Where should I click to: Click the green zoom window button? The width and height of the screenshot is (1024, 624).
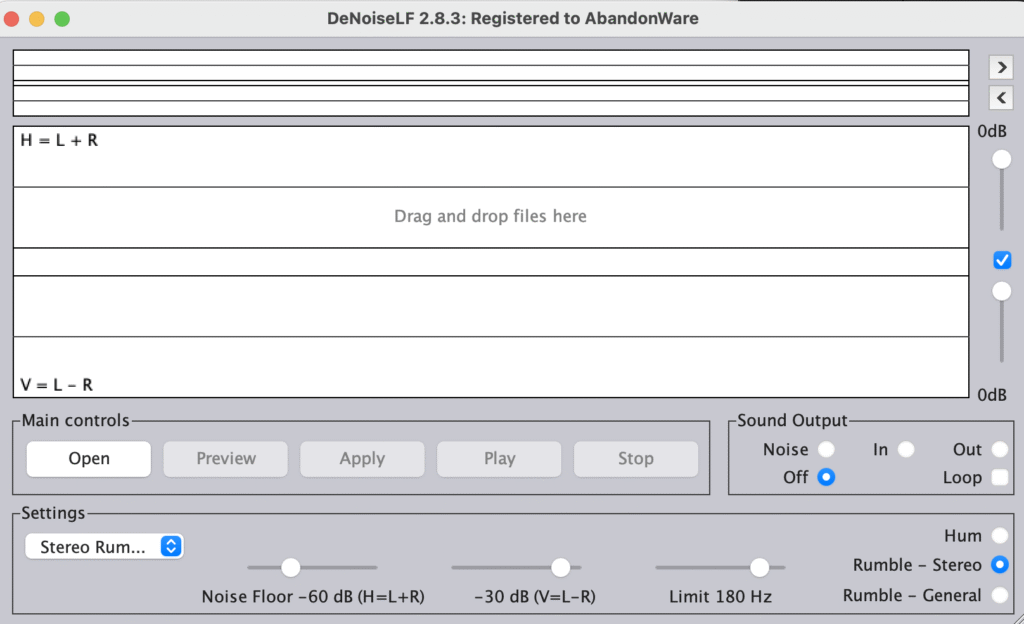pyautogui.click(x=62, y=19)
